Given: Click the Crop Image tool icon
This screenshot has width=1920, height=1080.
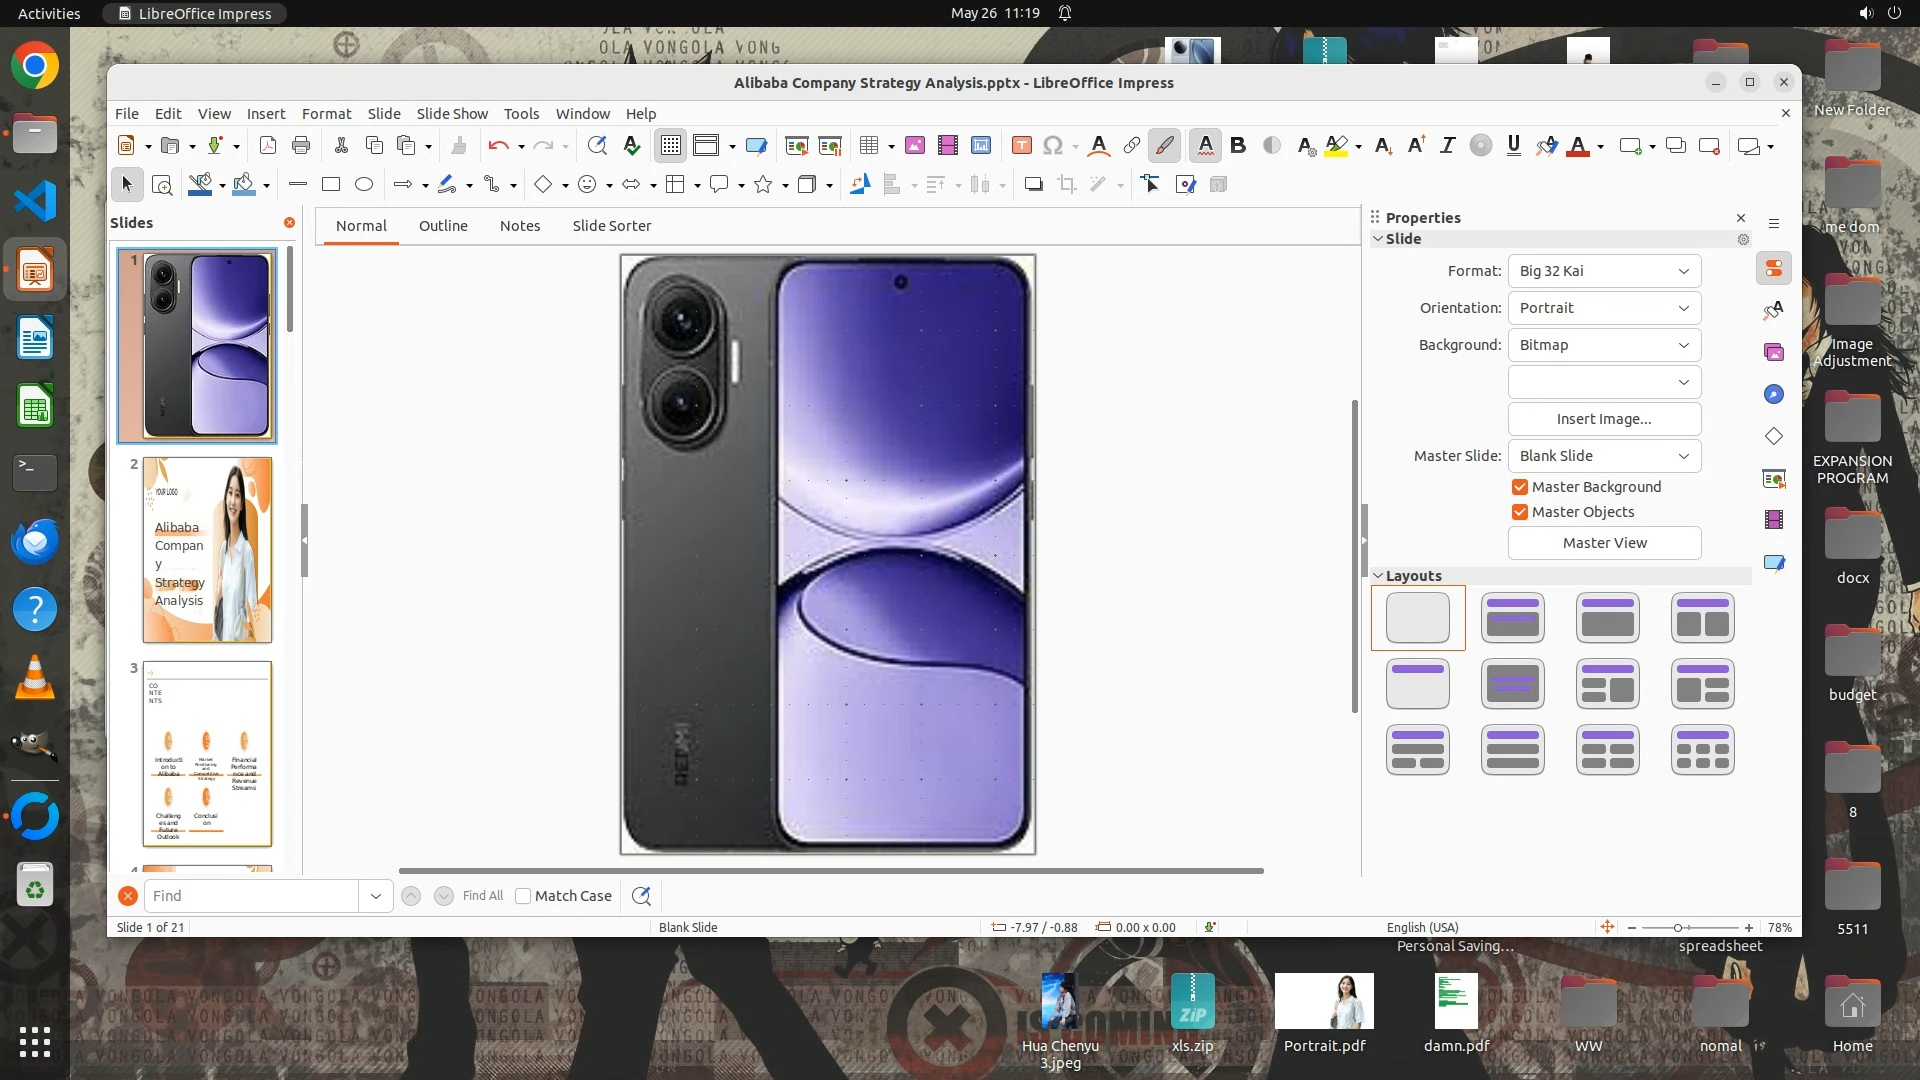Looking at the screenshot, I should pyautogui.click(x=1067, y=185).
